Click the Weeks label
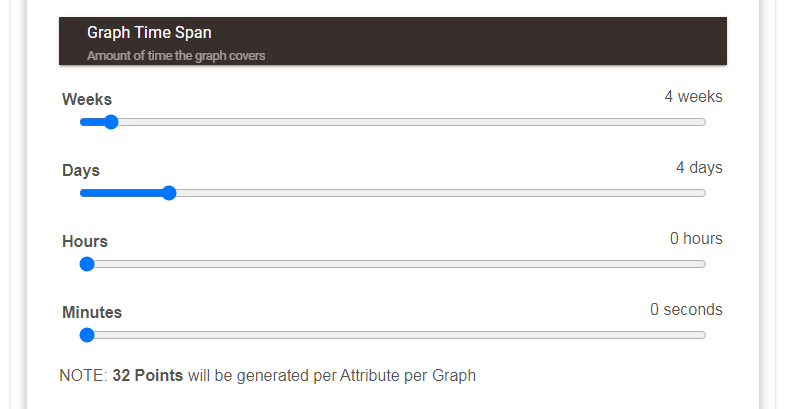Image resolution: width=811 pixels, height=409 pixels. pyautogui.click(x=87, y=99)
